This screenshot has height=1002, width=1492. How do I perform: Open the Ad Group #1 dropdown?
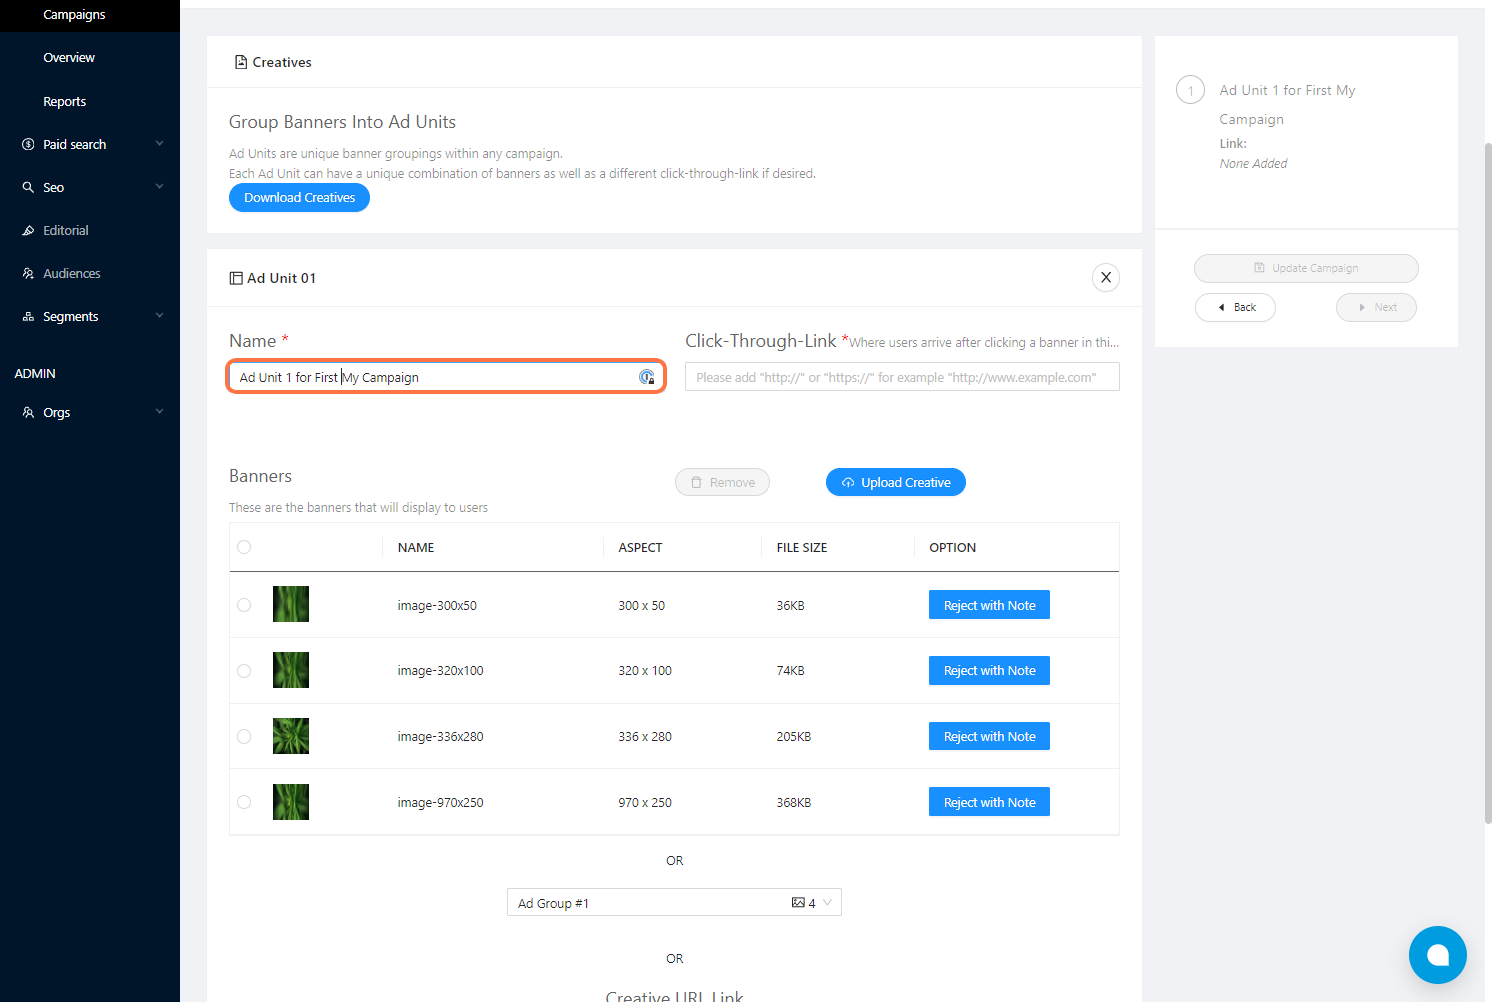tap(674, 903)
